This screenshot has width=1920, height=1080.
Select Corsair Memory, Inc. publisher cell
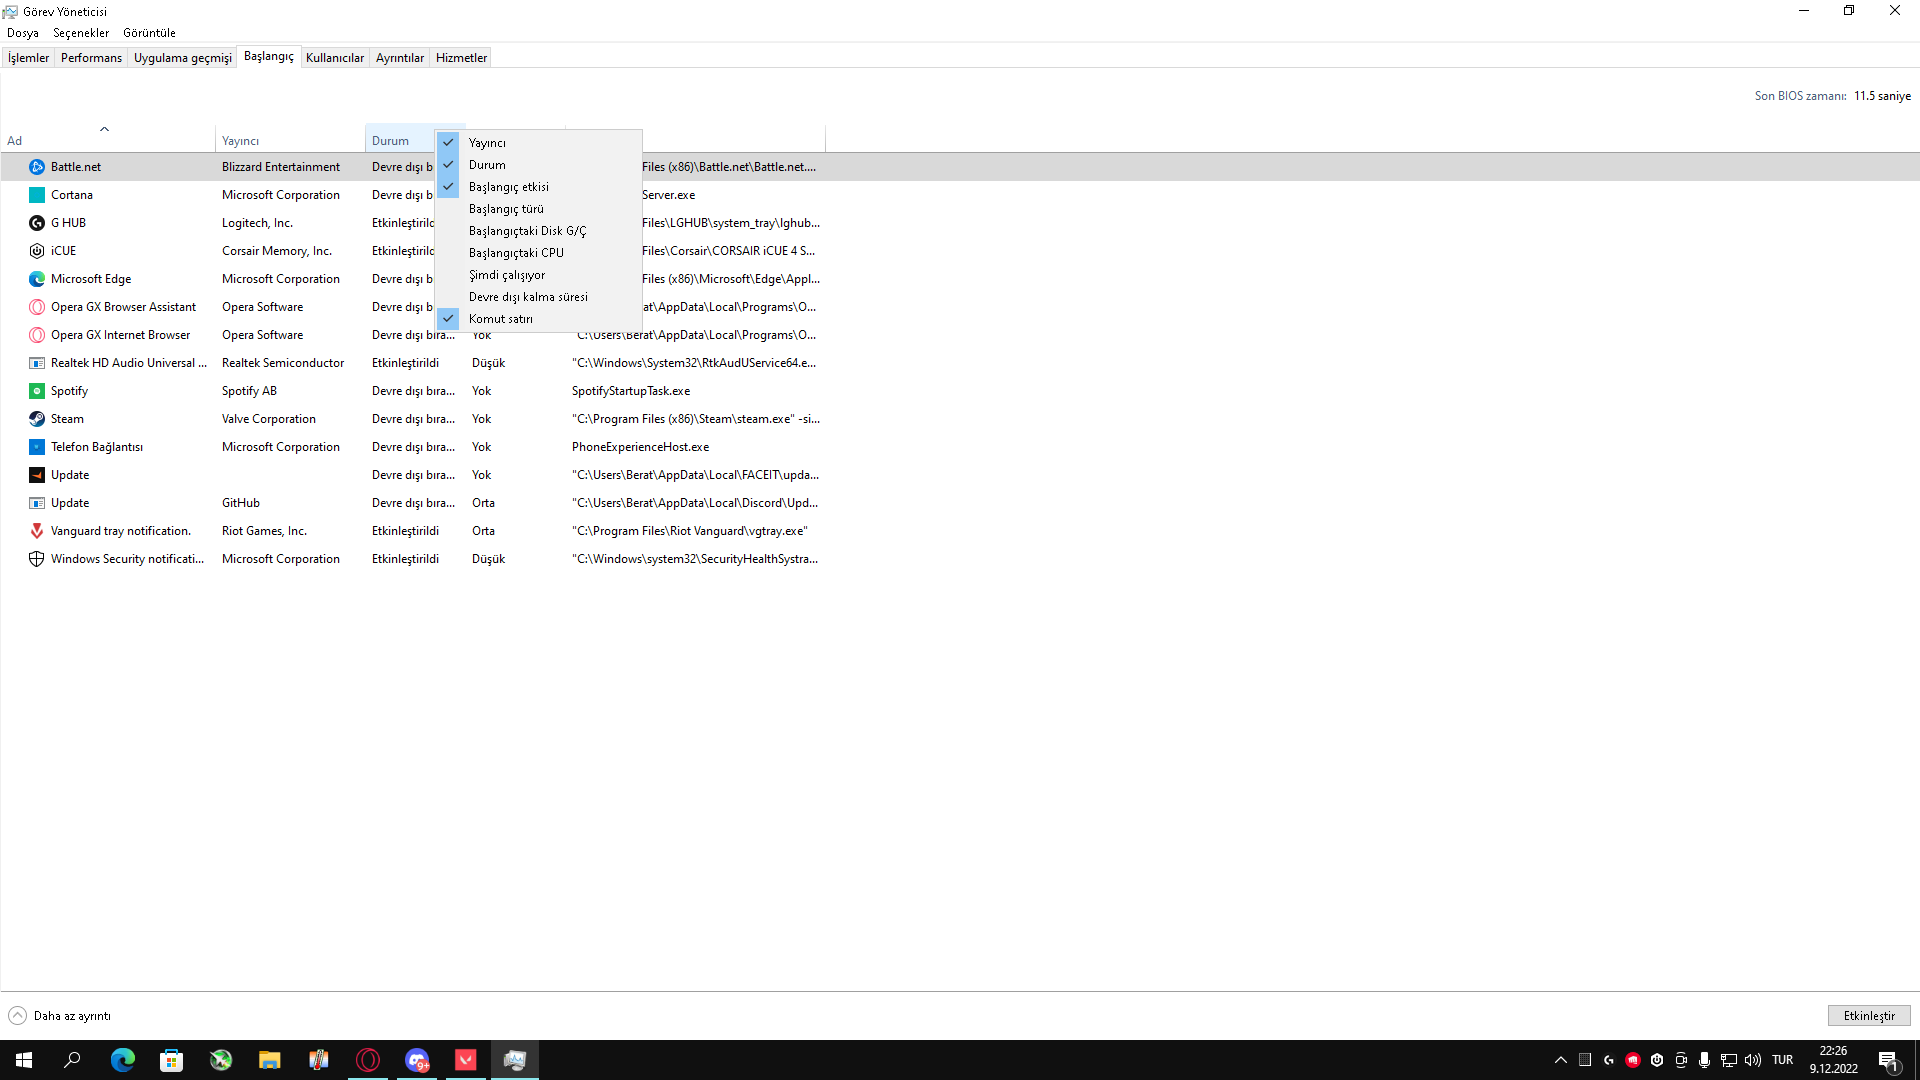click(x=277, y=251)
